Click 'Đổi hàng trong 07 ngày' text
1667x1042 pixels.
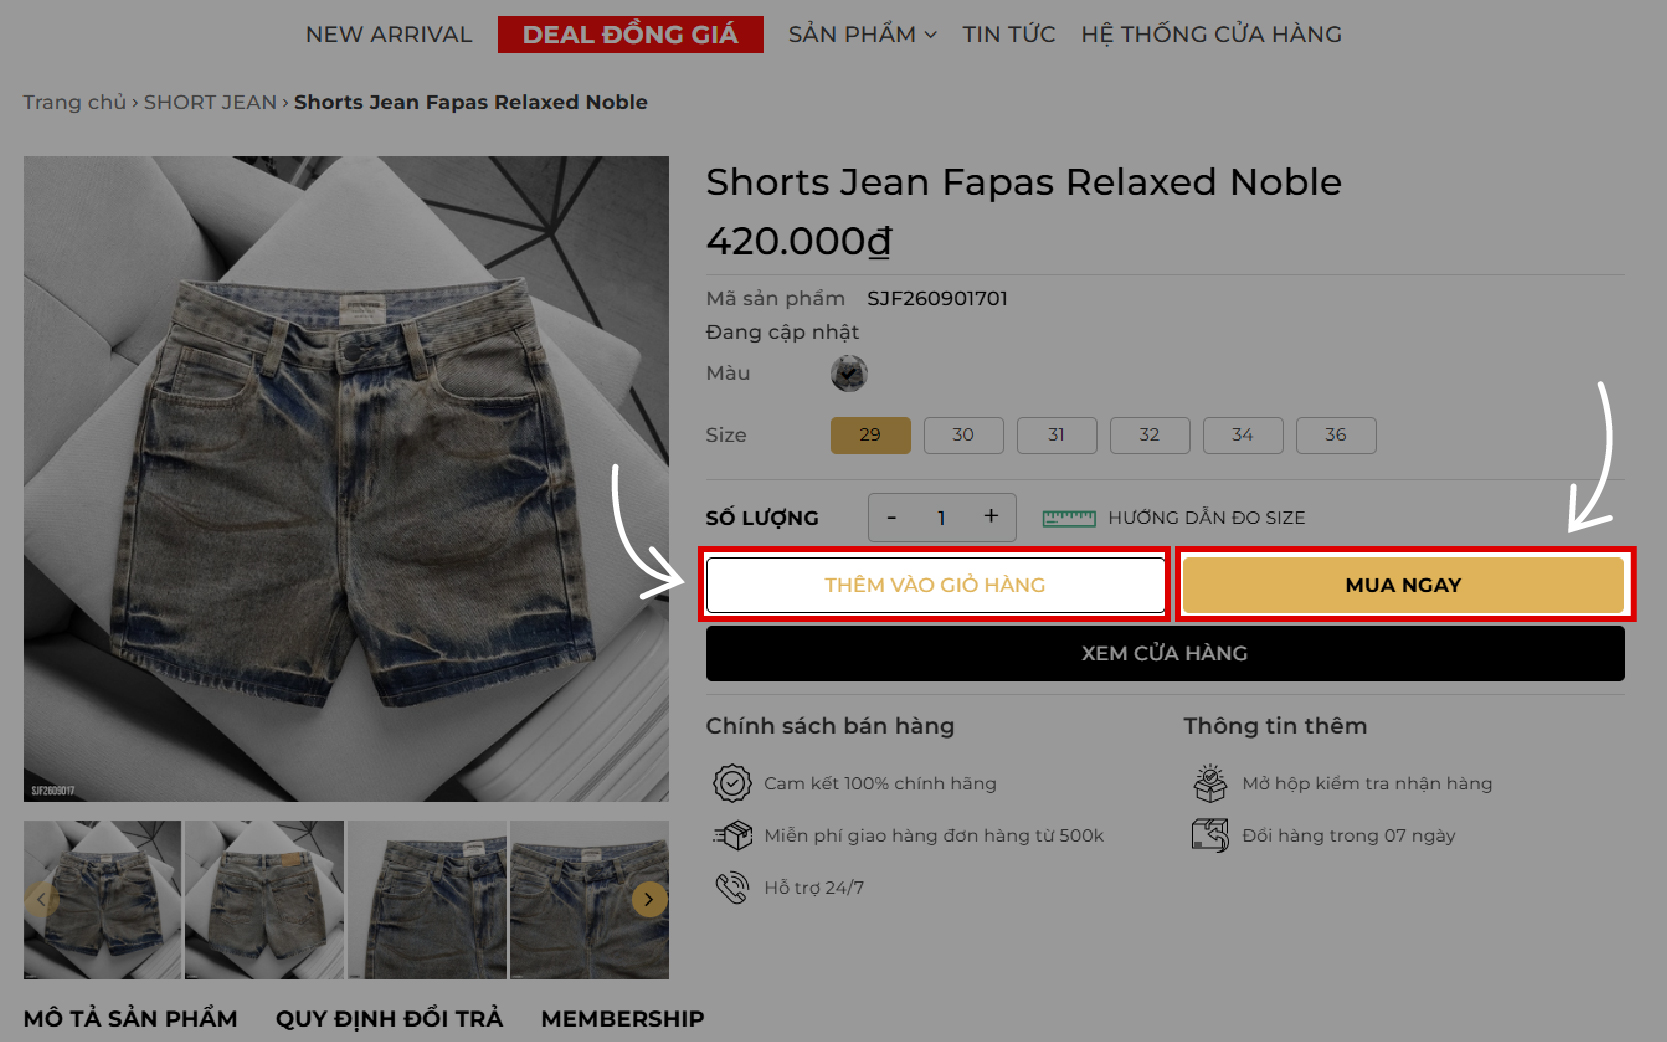pyautogui.click(x=1348, y=835)
